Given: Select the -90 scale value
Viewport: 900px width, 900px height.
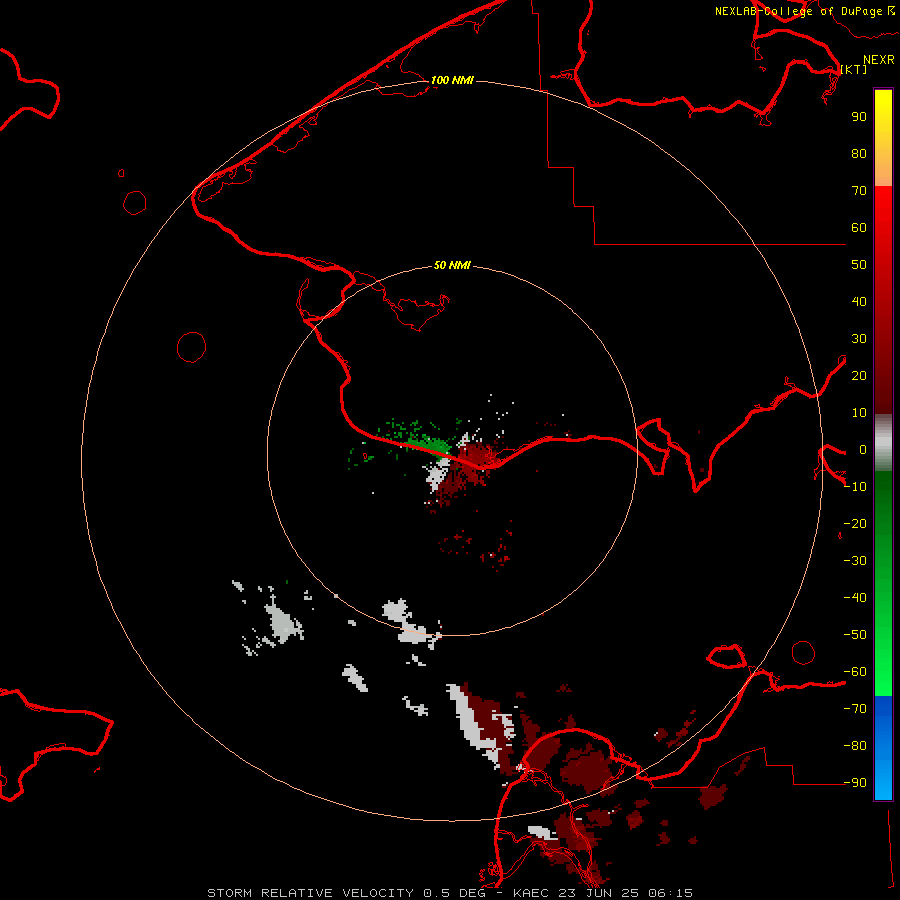Looking at the screenshot, I should [x=855, y=782].
